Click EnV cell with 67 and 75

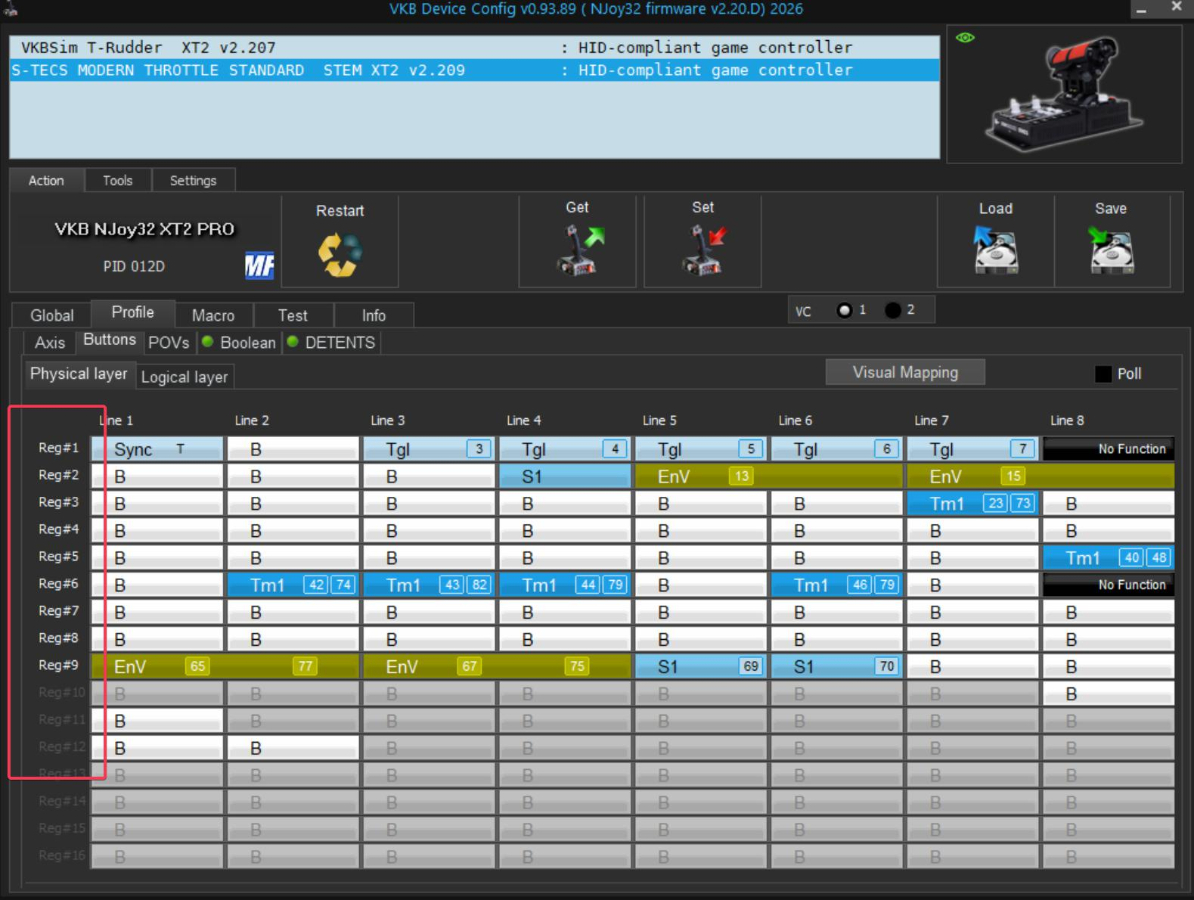pyautogui.click(x=497, y=666)
